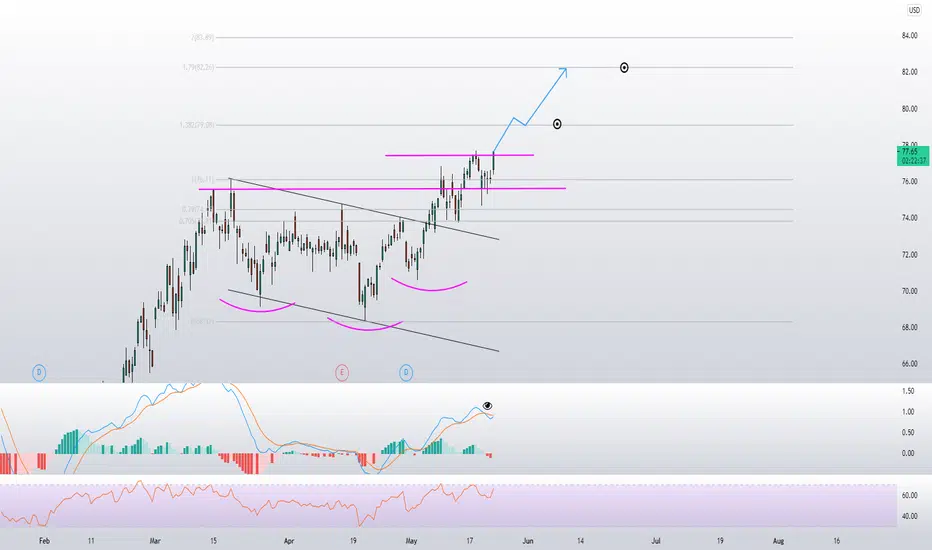Viewport: 932px width, 550px height.
Task: Click 60.00 on the RSI scale
Action: tap(909, 495)
